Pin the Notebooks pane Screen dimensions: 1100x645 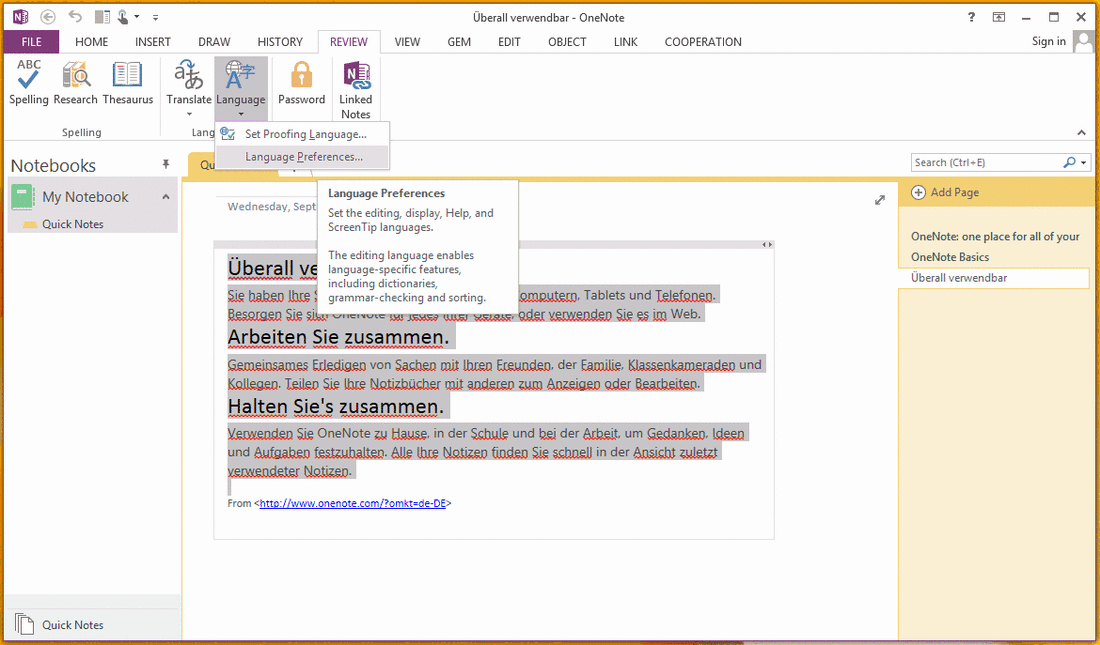coord(166,164)
